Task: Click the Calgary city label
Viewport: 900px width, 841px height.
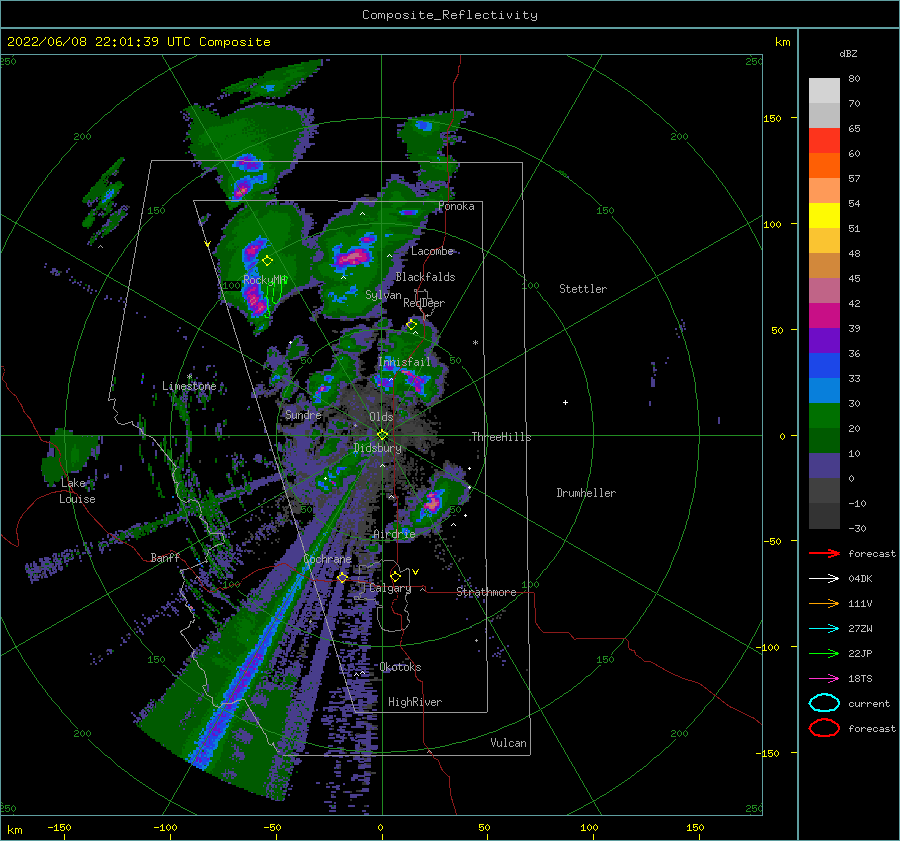Action: (x=390, y=588)
